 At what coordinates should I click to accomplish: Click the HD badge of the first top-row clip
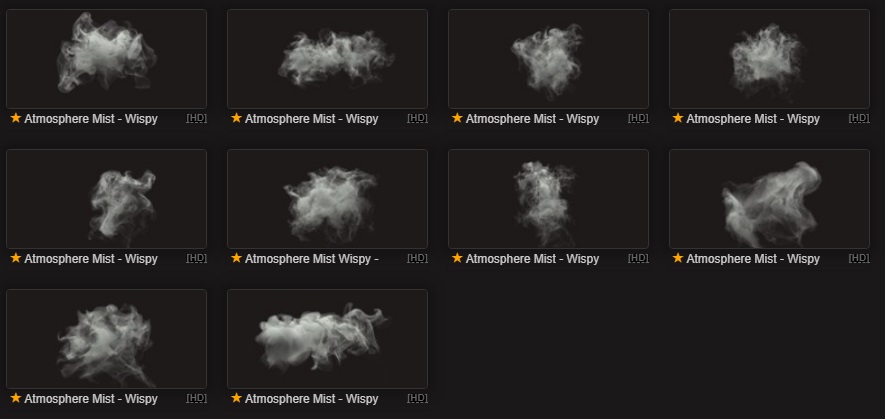coord(196,118)
